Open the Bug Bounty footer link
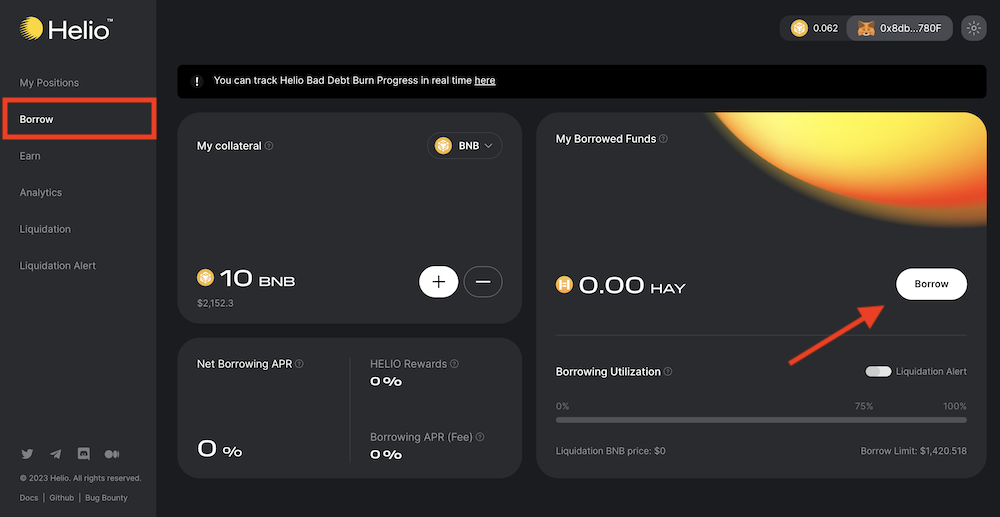This screenshot has width=1000, height=517. click(x=106, y=497)
